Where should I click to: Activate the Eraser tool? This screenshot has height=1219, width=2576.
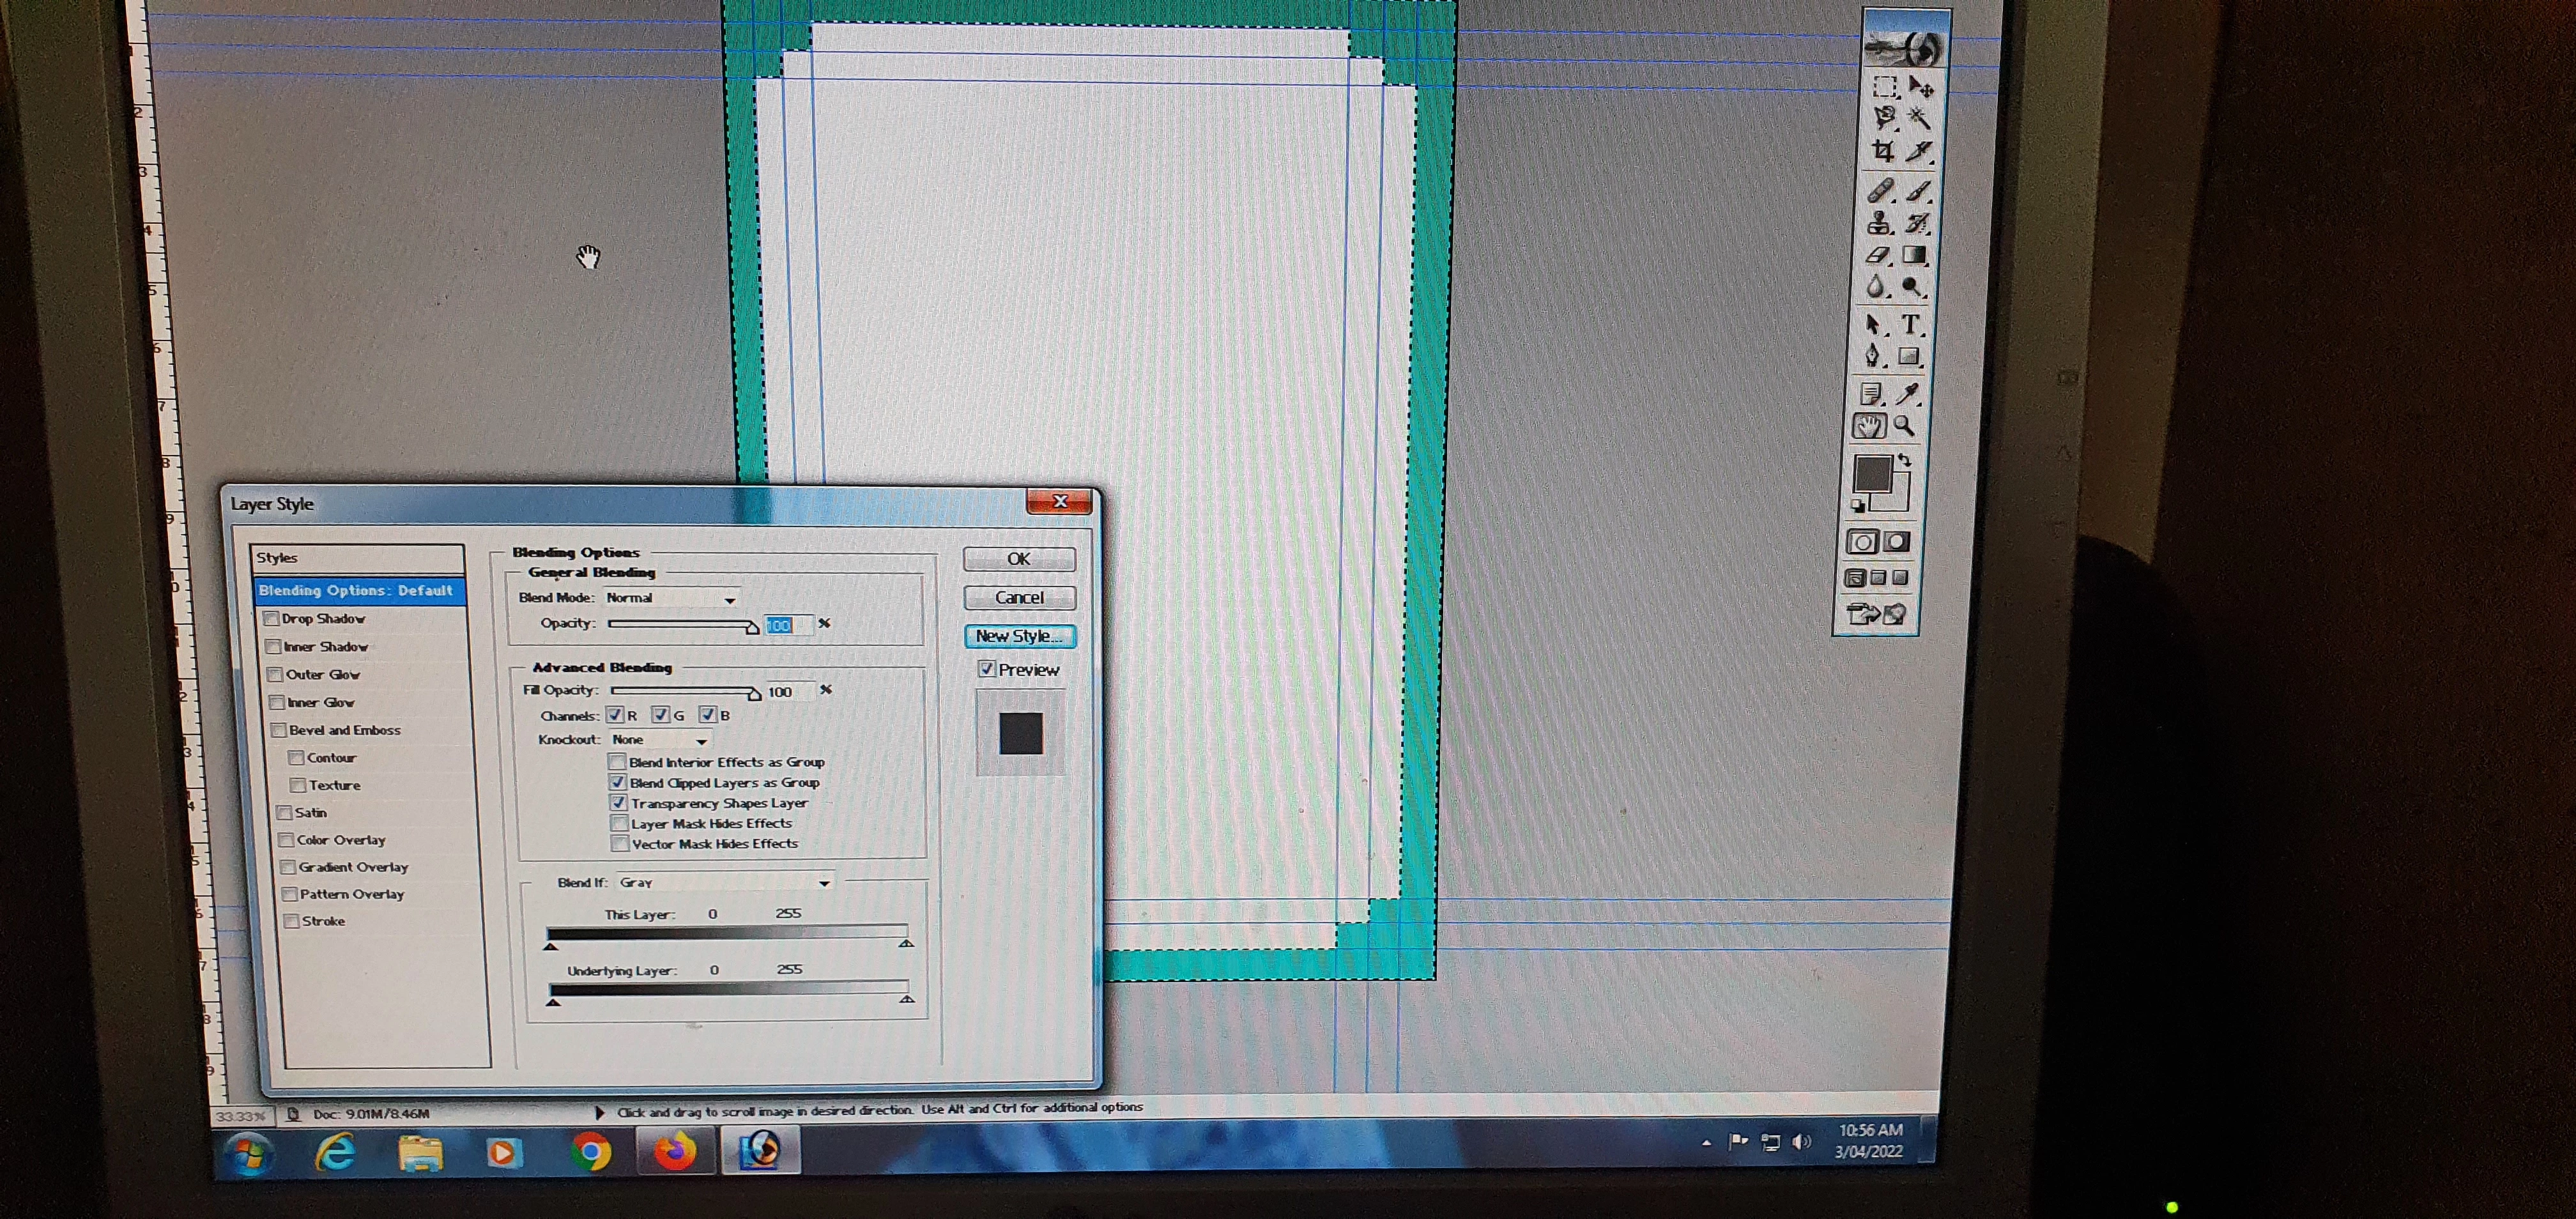pyautogui.click(x=1878, y=256)
